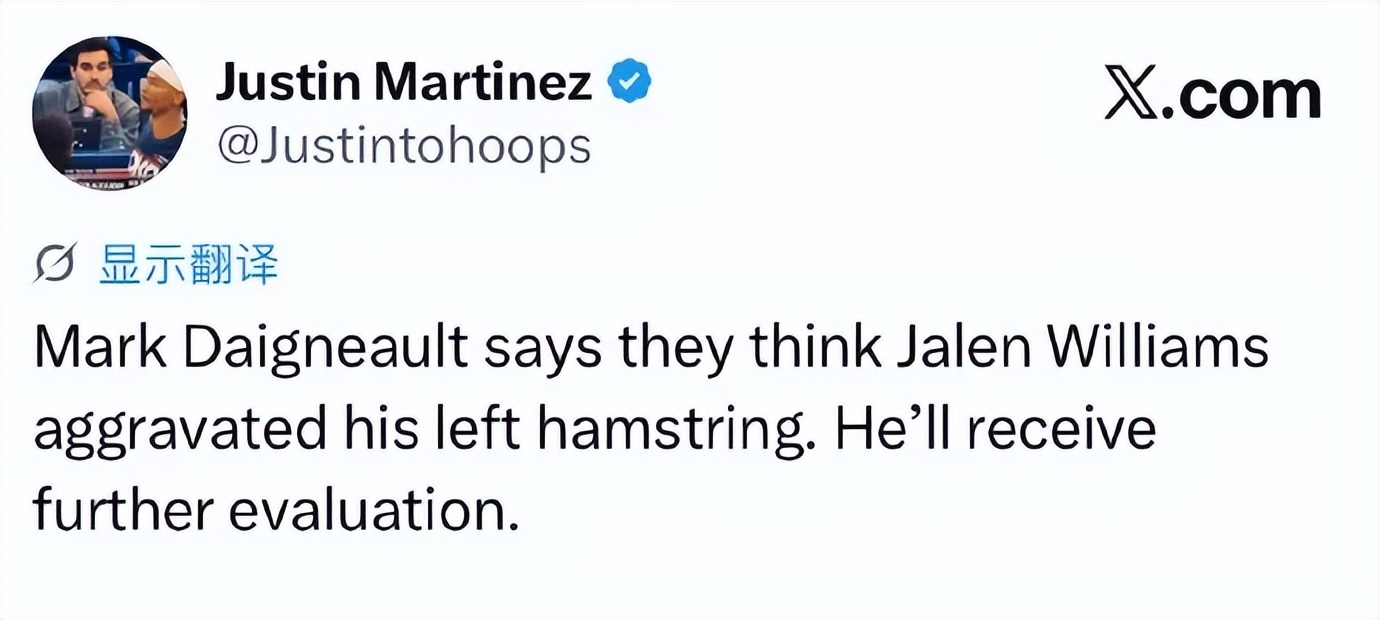
Task: Click "further evaluation" on the last line
Action: pyautogui.click(x=277, y=510)
